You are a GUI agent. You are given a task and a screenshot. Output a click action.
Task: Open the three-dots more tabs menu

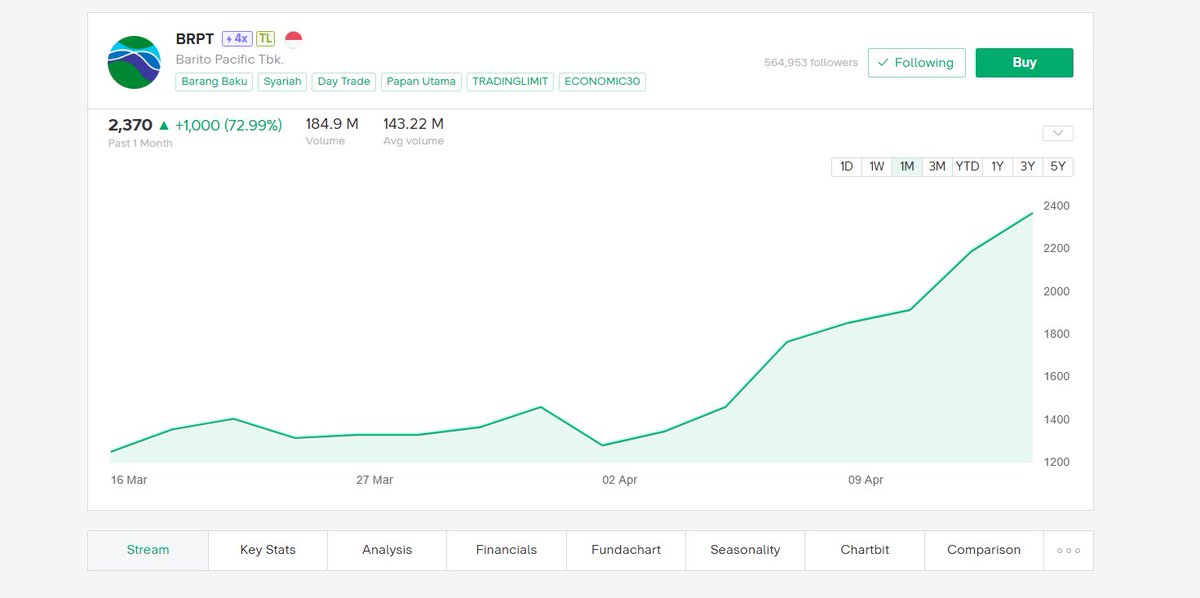[x=1068, y=550]
